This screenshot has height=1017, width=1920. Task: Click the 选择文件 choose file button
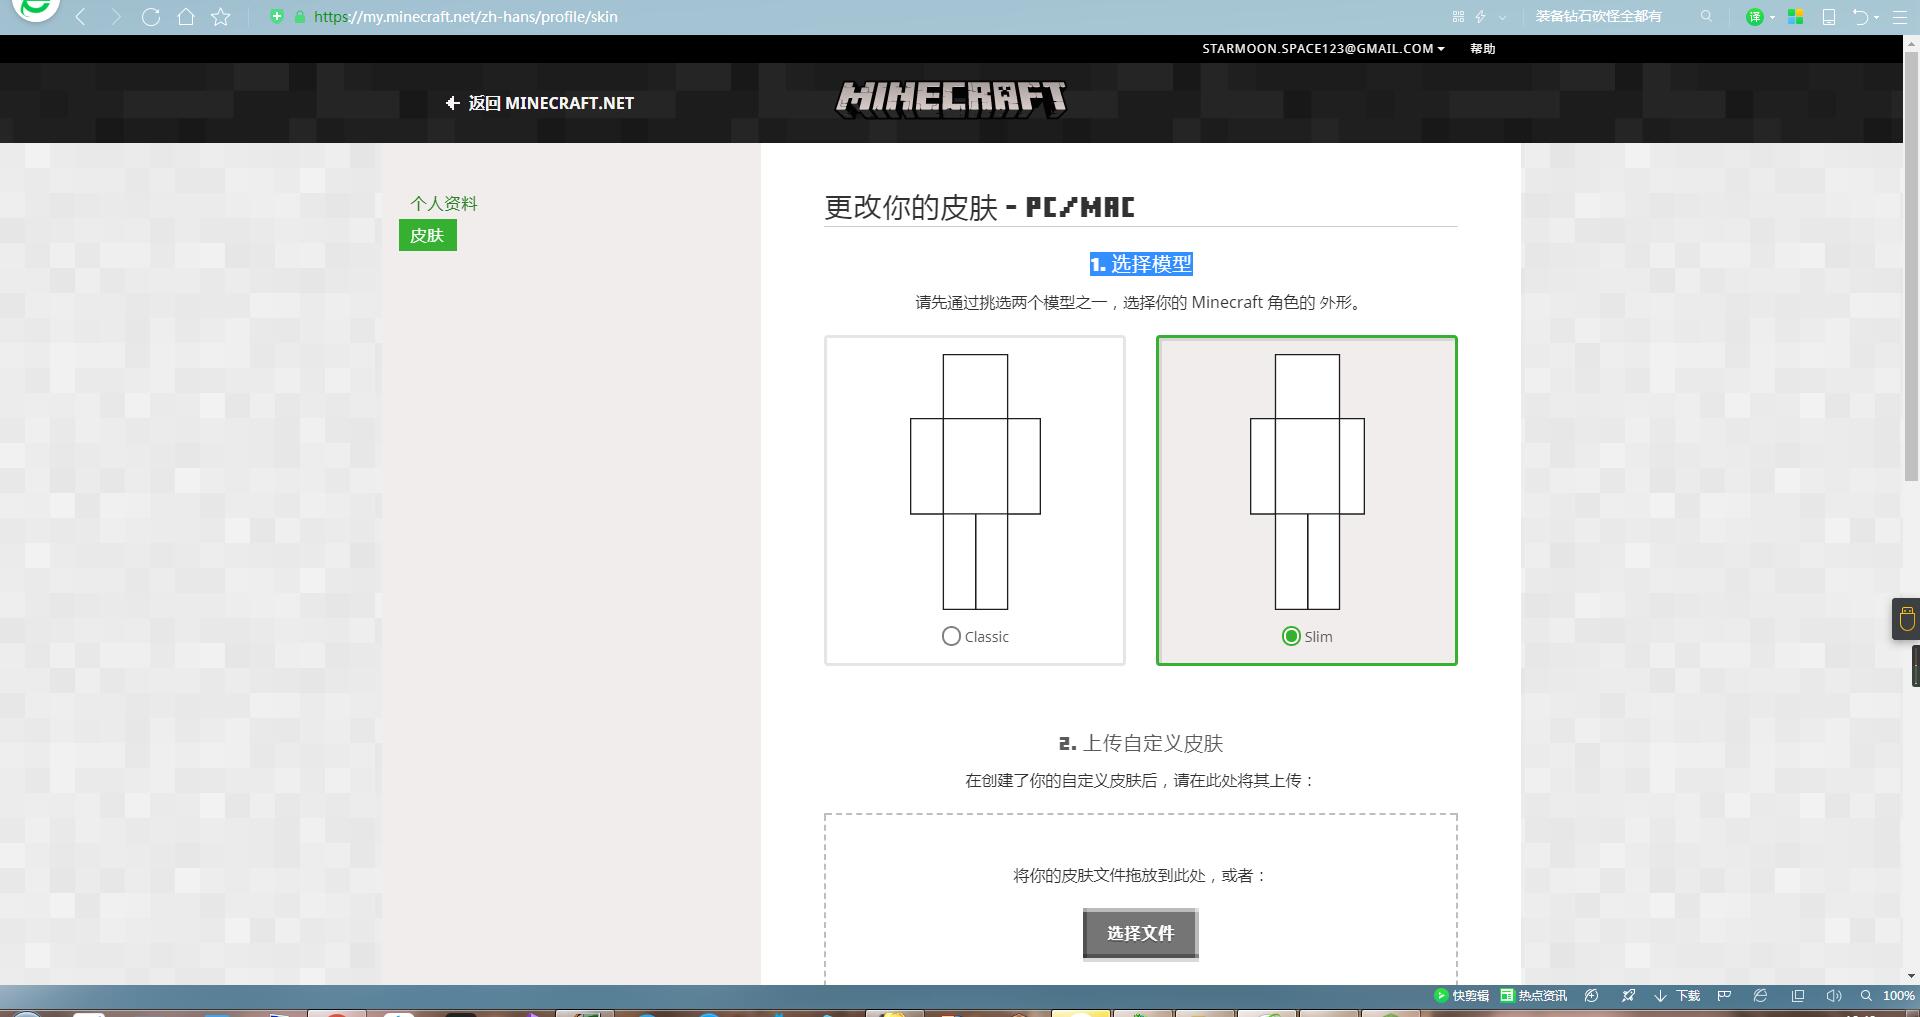click(x=1140, y=934)
